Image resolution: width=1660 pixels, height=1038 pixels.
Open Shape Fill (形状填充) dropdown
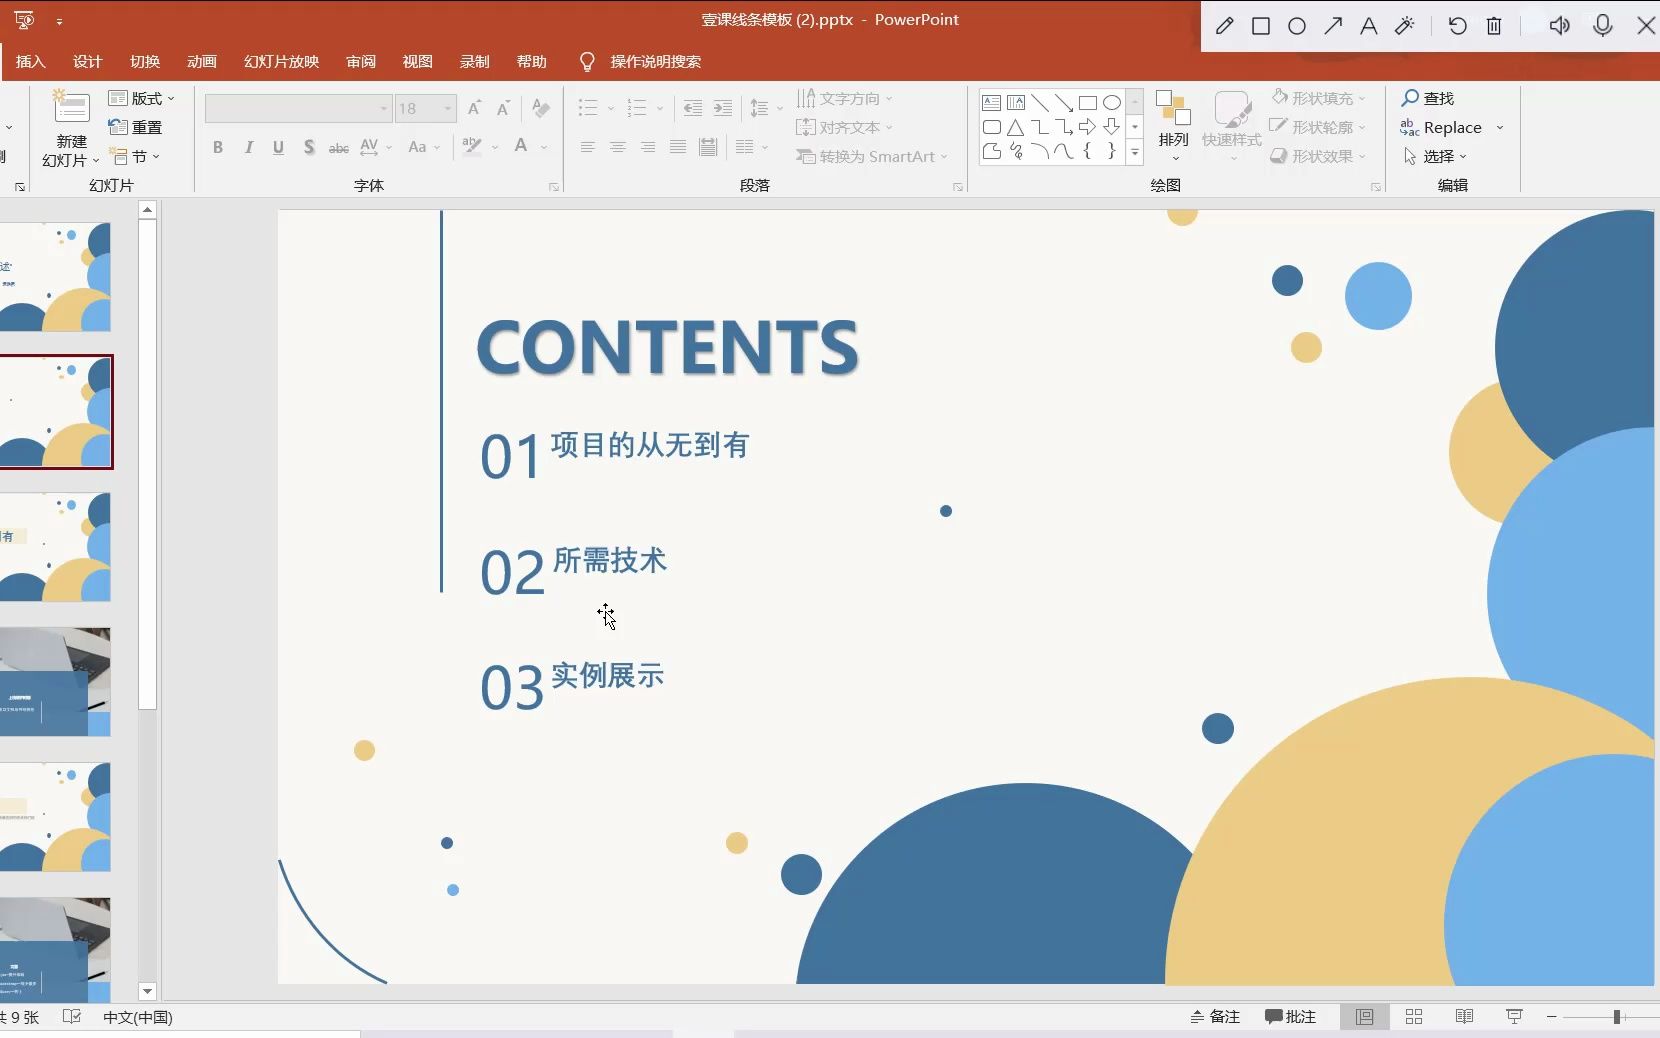[x=1318, y=98]
